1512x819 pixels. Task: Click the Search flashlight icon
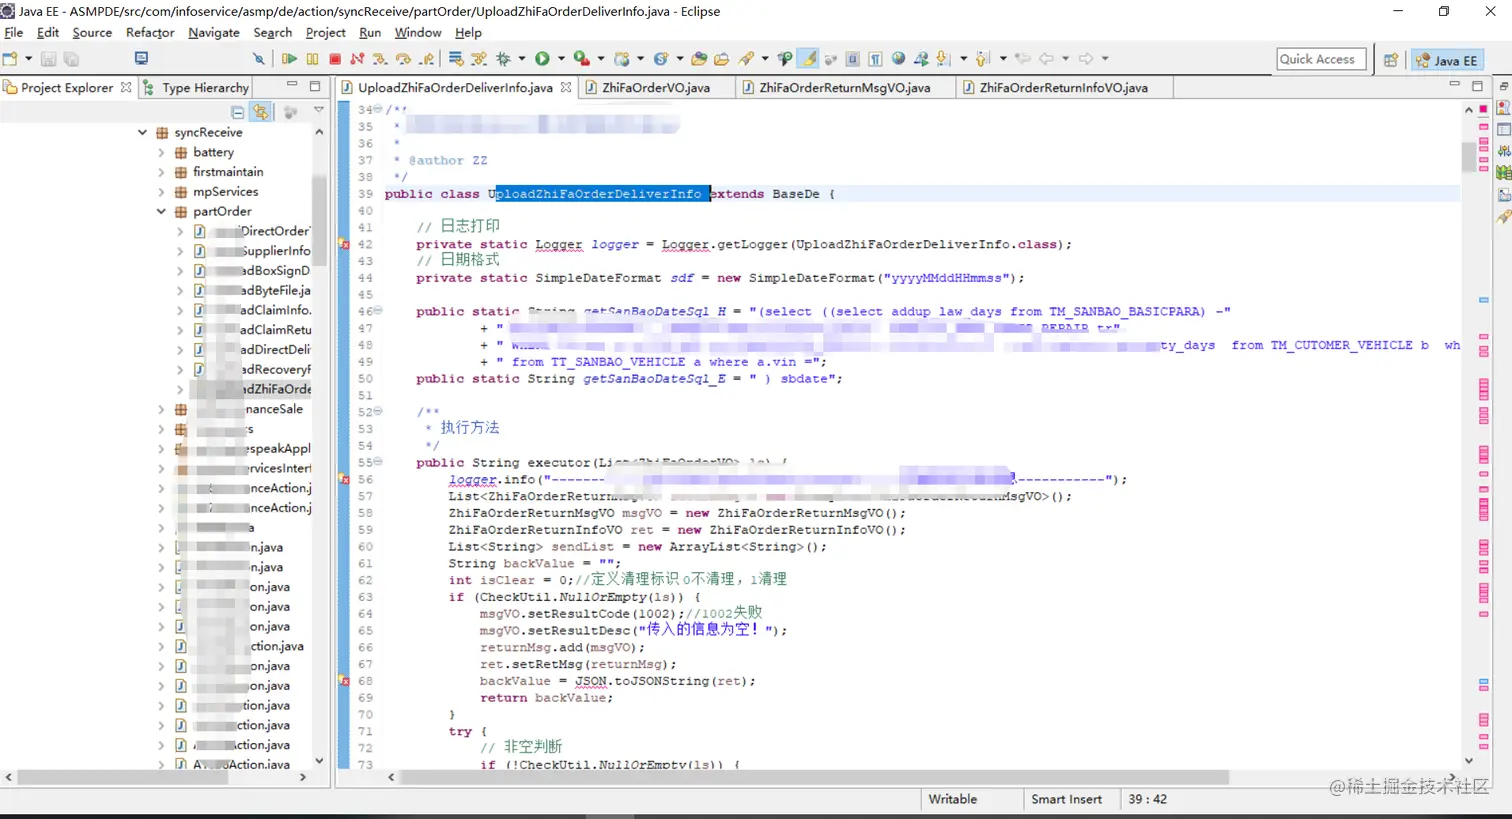tap(746, 59)
